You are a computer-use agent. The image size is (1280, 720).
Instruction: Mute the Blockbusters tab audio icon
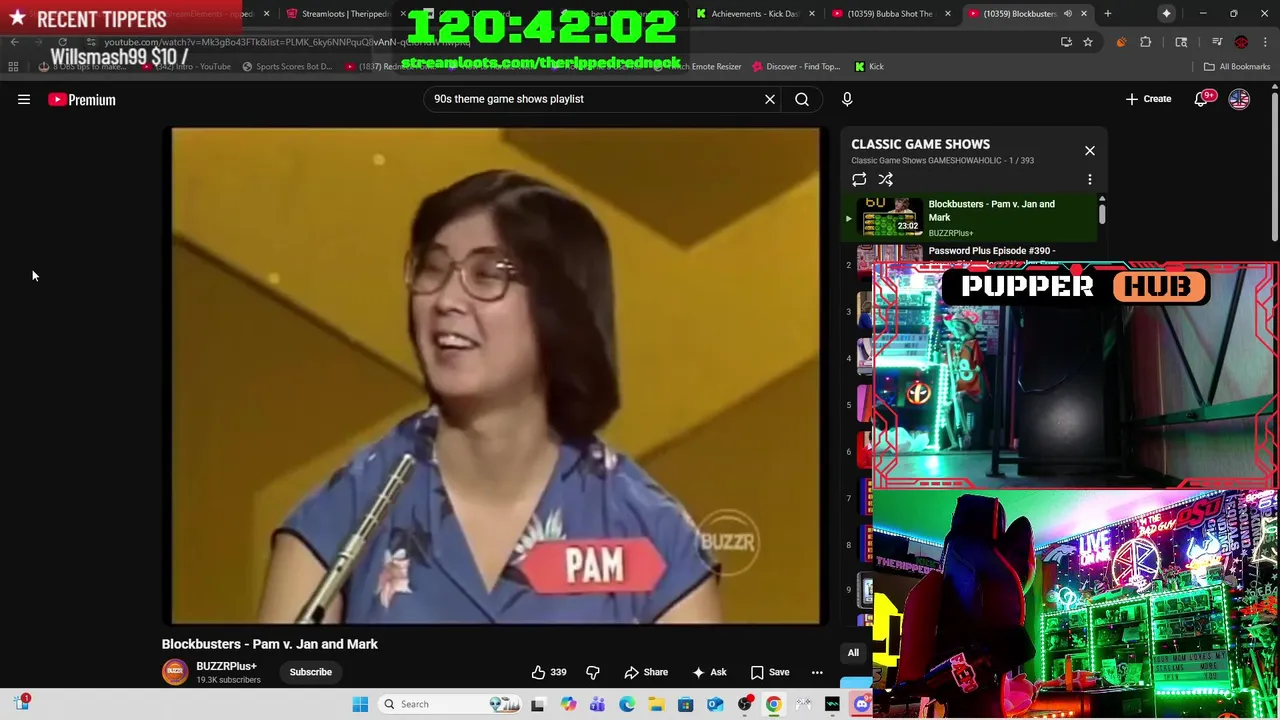coord(1067,14)
